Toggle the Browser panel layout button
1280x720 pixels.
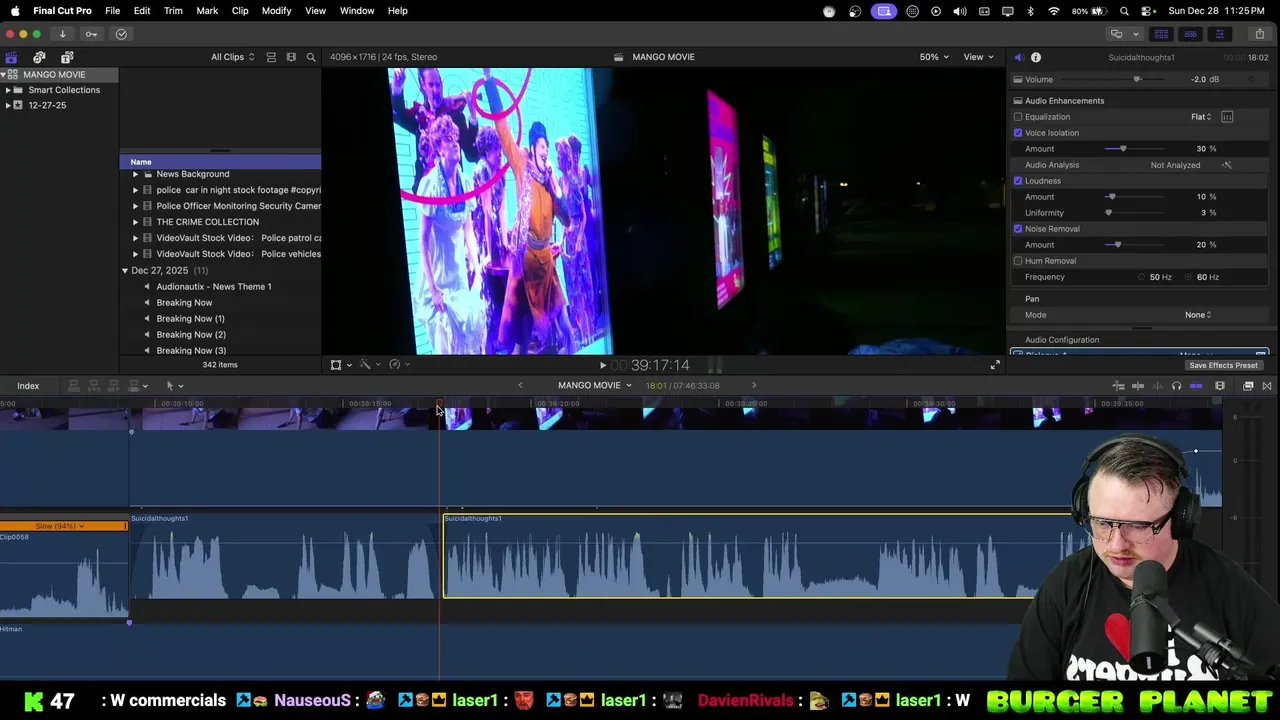(x=1161, y=34)
